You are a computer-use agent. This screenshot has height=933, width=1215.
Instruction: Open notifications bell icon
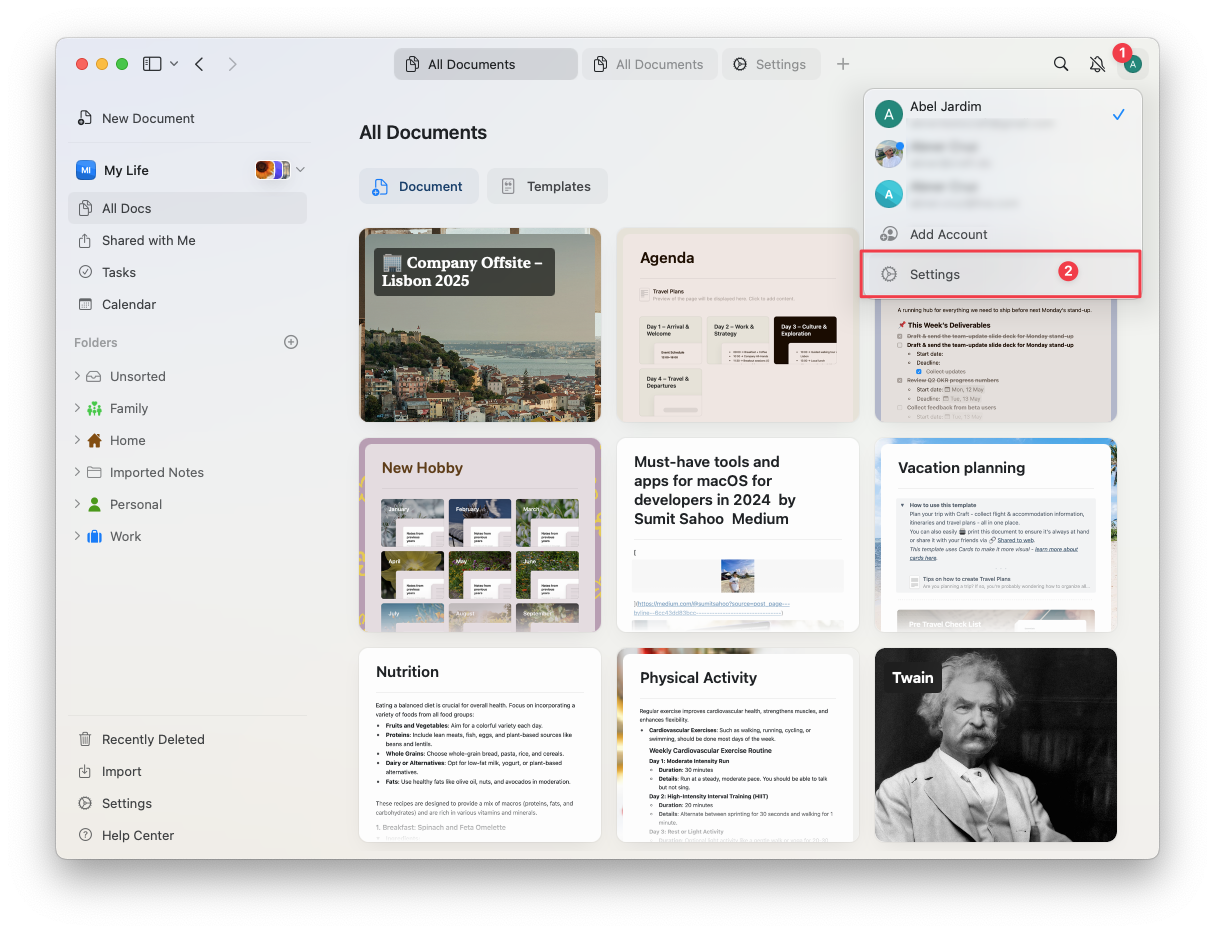[x=1097, y=64]
